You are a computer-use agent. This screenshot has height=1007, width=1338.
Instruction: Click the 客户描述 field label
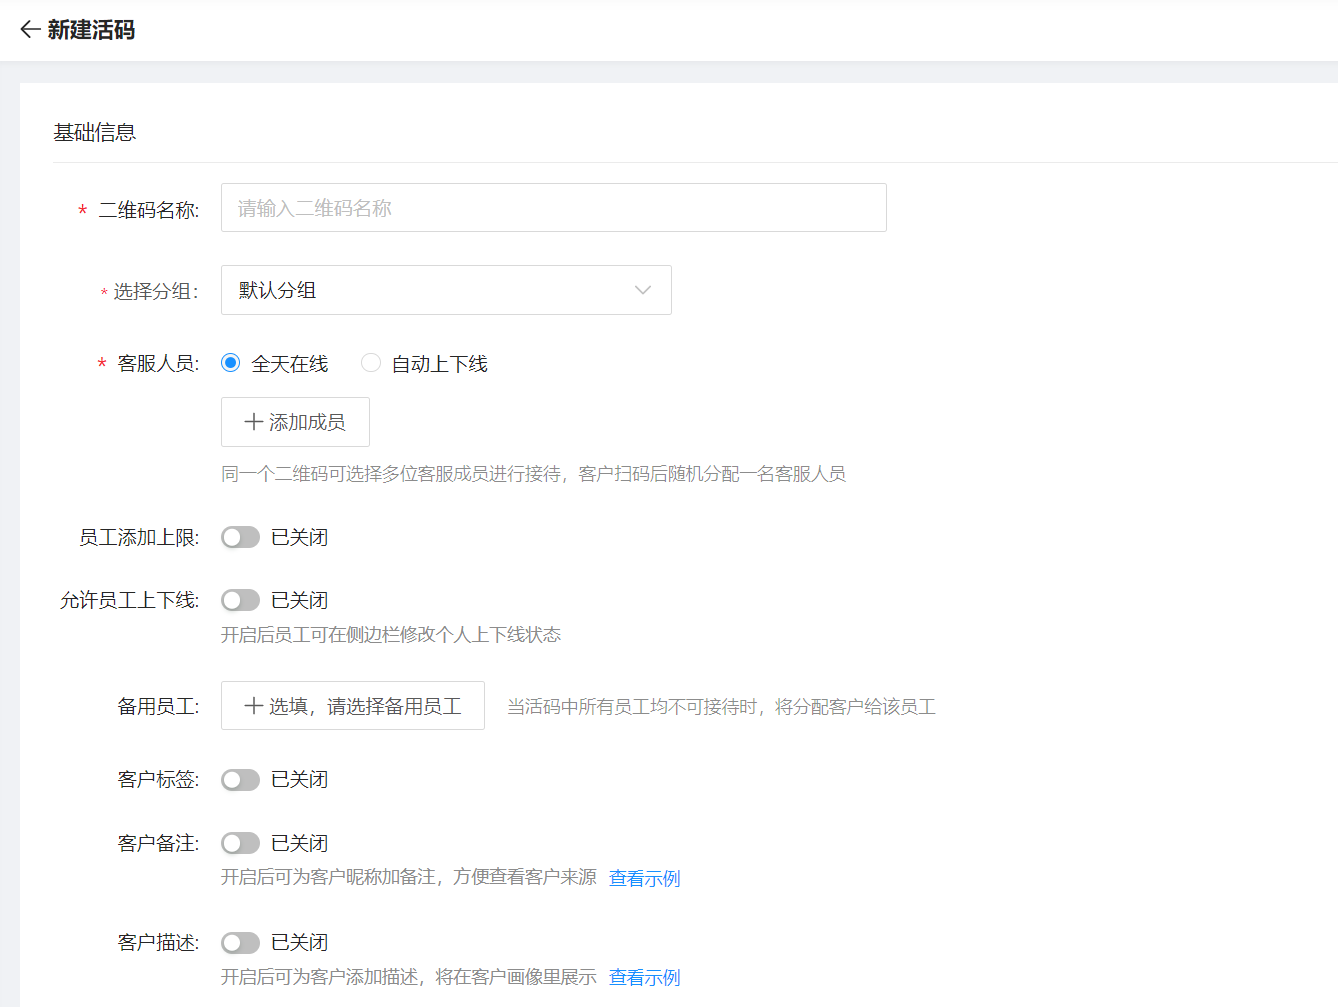click(158, 942)
